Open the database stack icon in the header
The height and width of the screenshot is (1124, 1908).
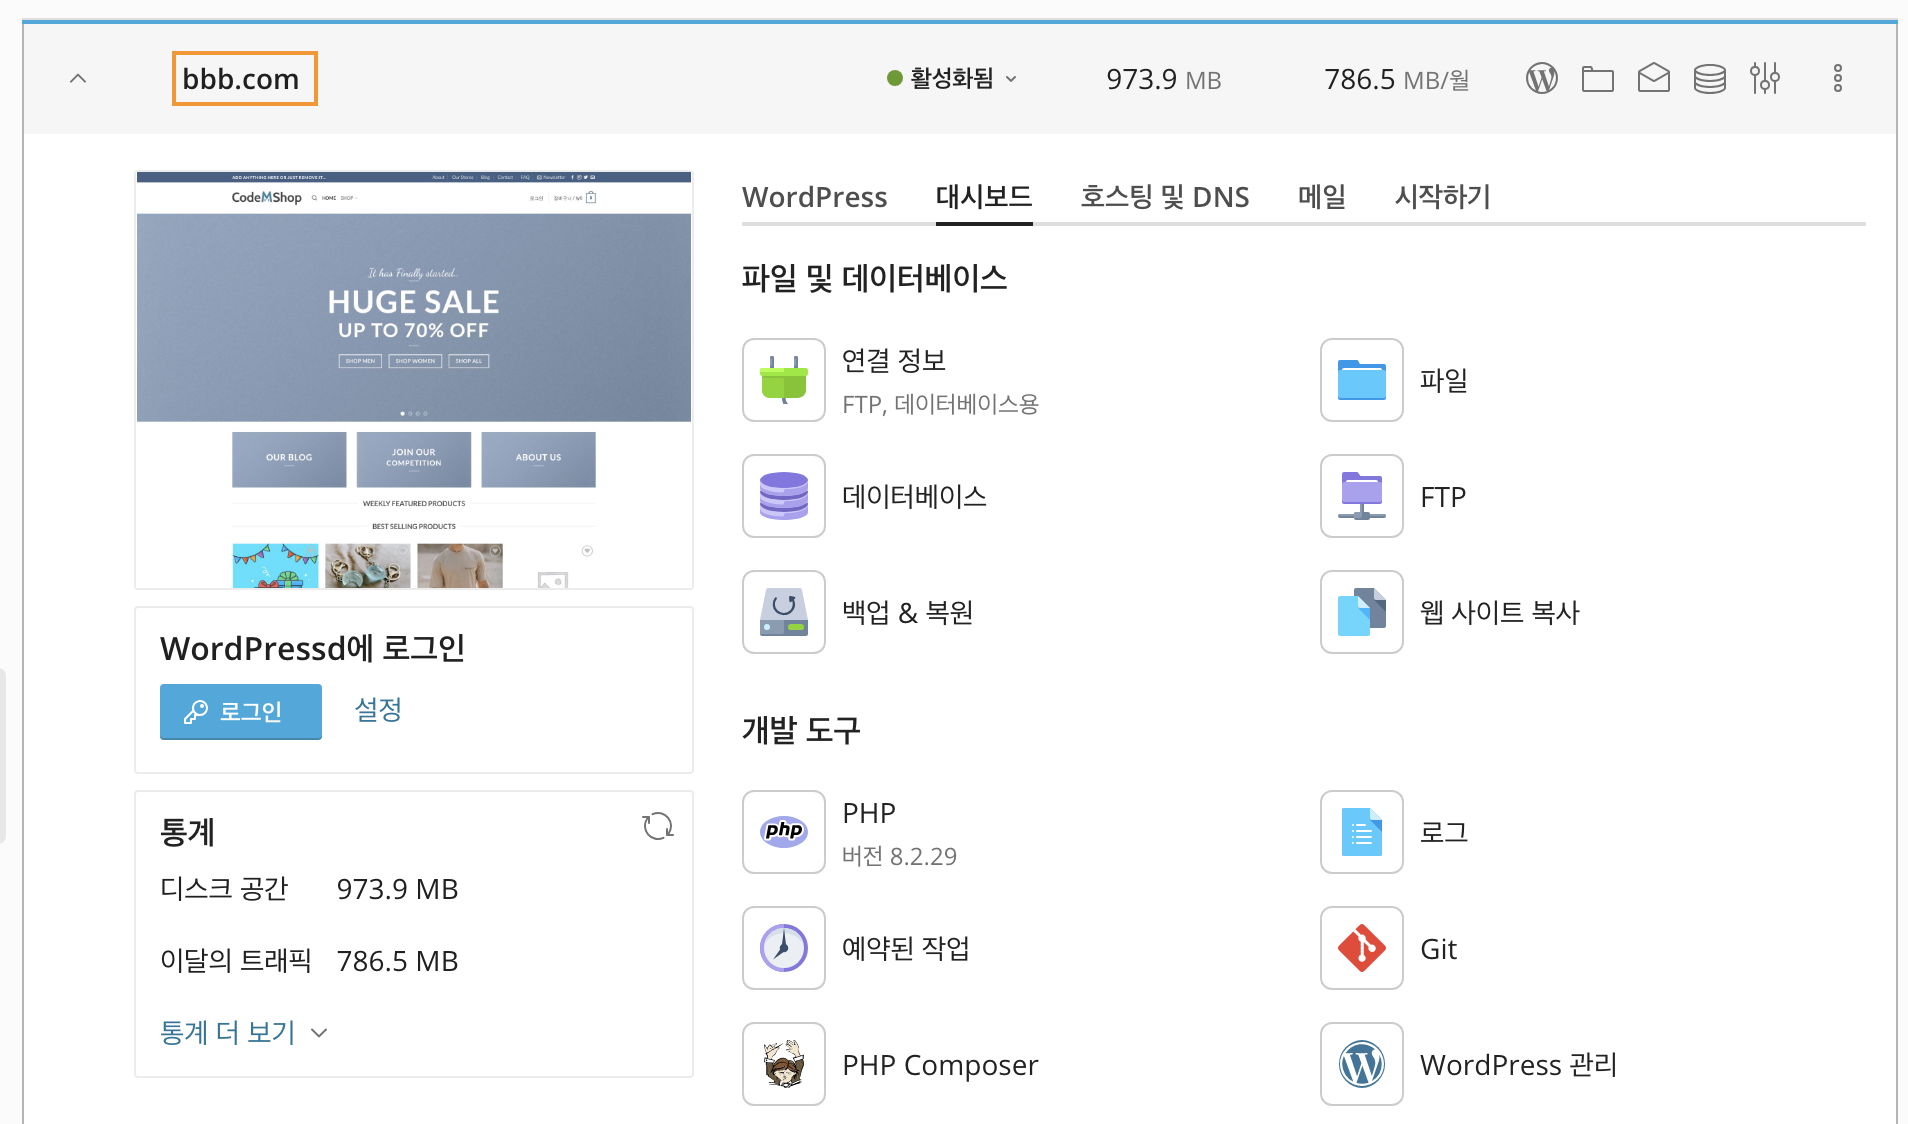pos(1709,78)
